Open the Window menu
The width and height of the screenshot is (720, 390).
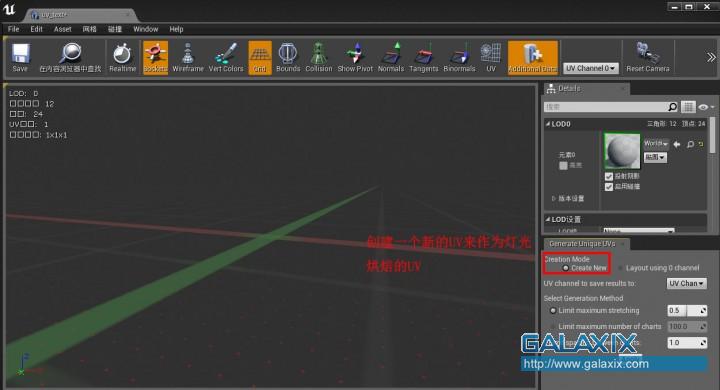tap(146, 29)
